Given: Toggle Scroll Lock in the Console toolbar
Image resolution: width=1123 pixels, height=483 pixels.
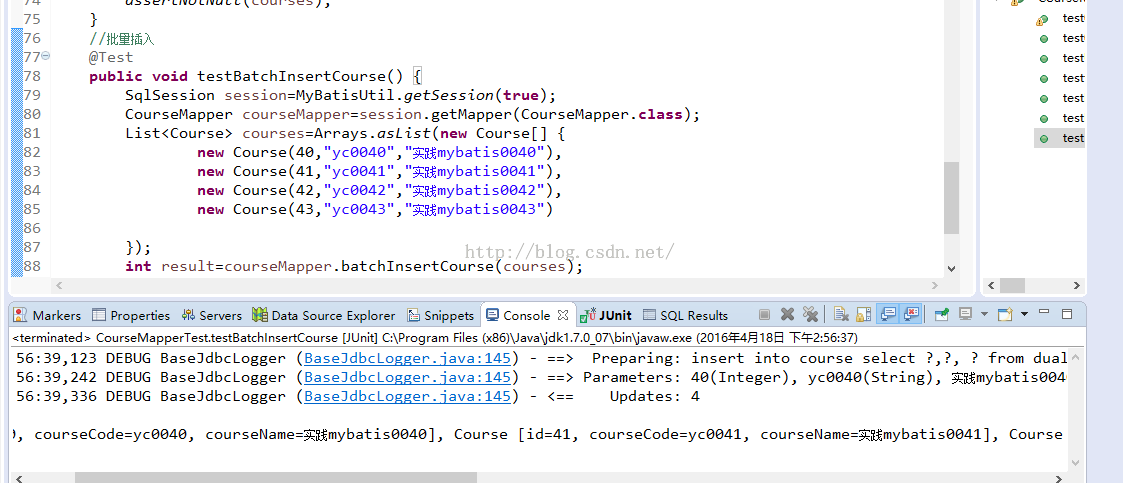Looking at the screenshot, I should (863, 315).
